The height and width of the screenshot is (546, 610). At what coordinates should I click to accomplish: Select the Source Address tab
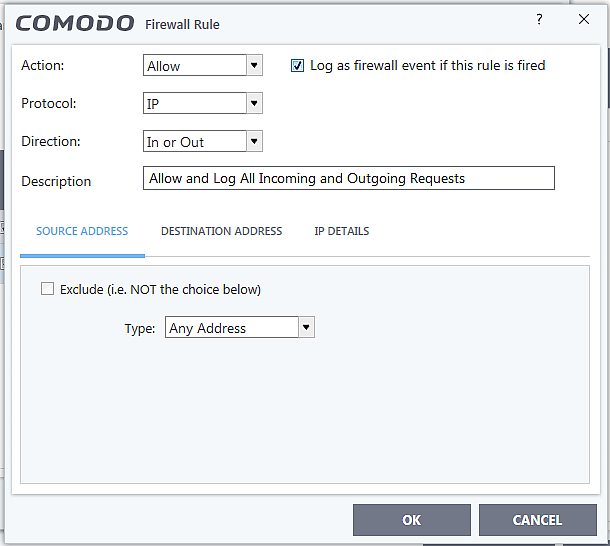pos(82,231)
